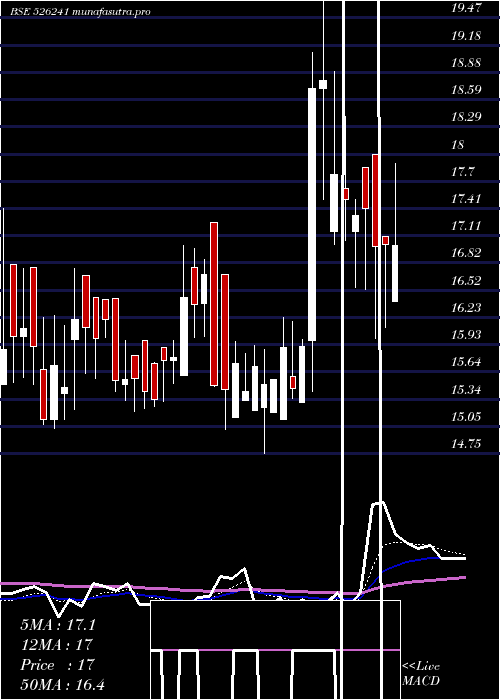Click the tallest white candlestick reaching 18.59
Screen dimensions: 500x700
click(312, 215)
